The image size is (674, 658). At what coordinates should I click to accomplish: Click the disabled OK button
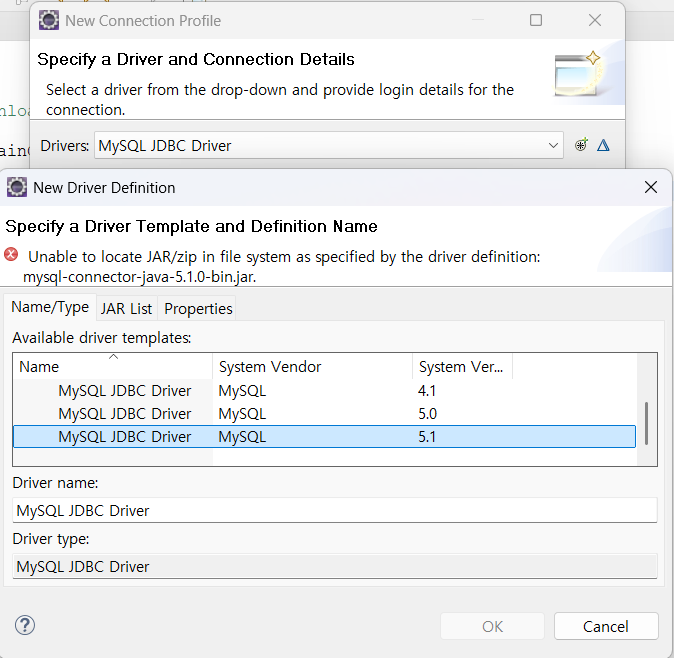492,626
